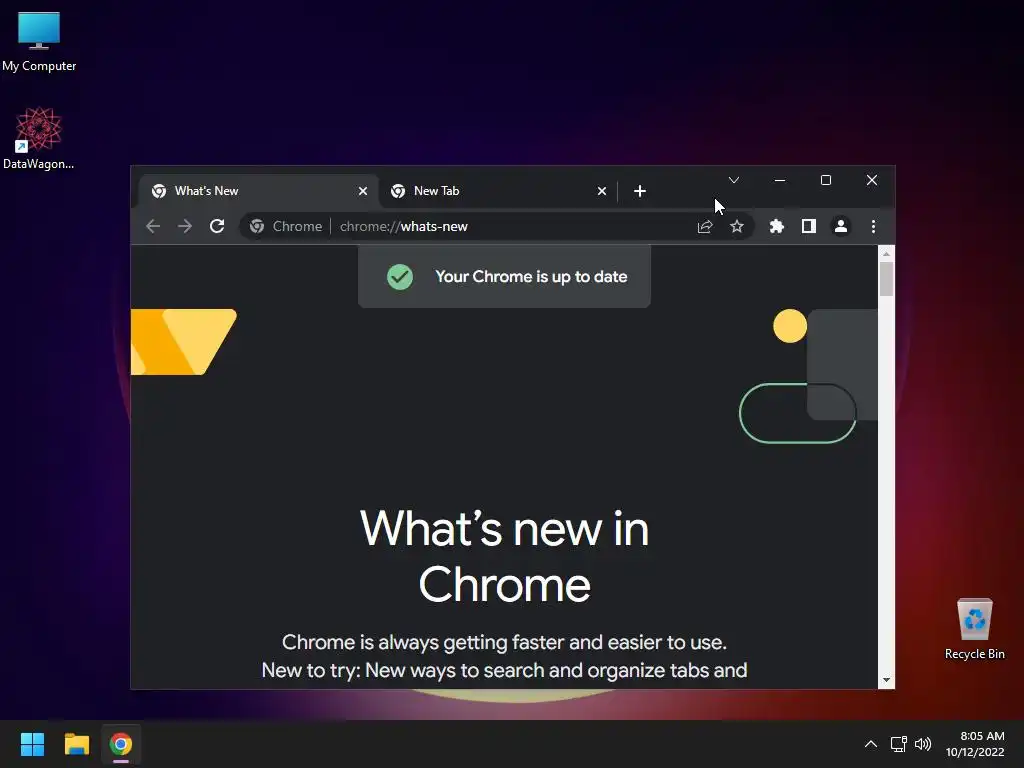Screen dimensions: 1024x768
Task: Click the 'Your Chrome is up to date' text
Action: coord(531,277)
